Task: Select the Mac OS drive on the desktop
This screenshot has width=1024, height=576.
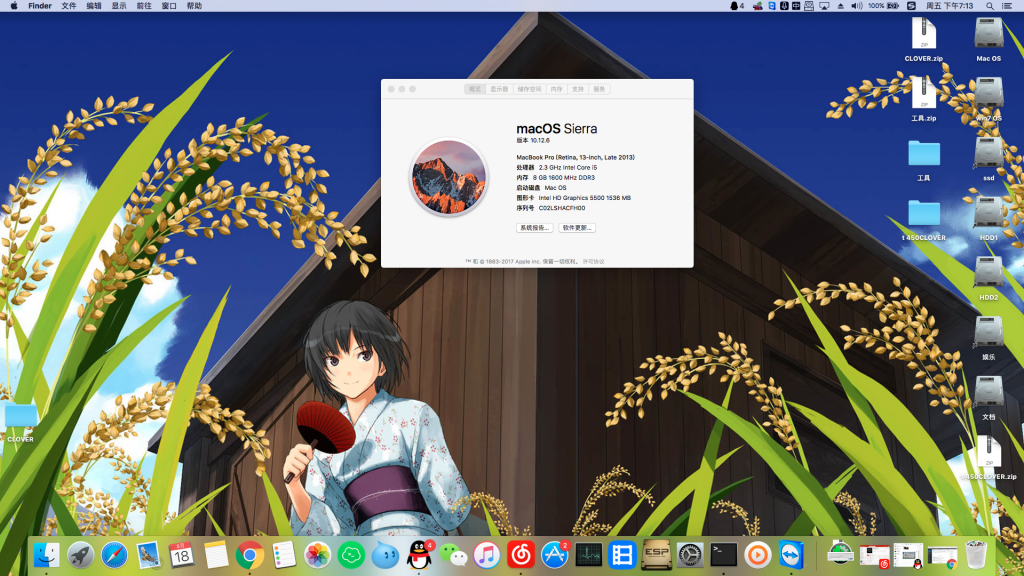Action: point(988,39)
